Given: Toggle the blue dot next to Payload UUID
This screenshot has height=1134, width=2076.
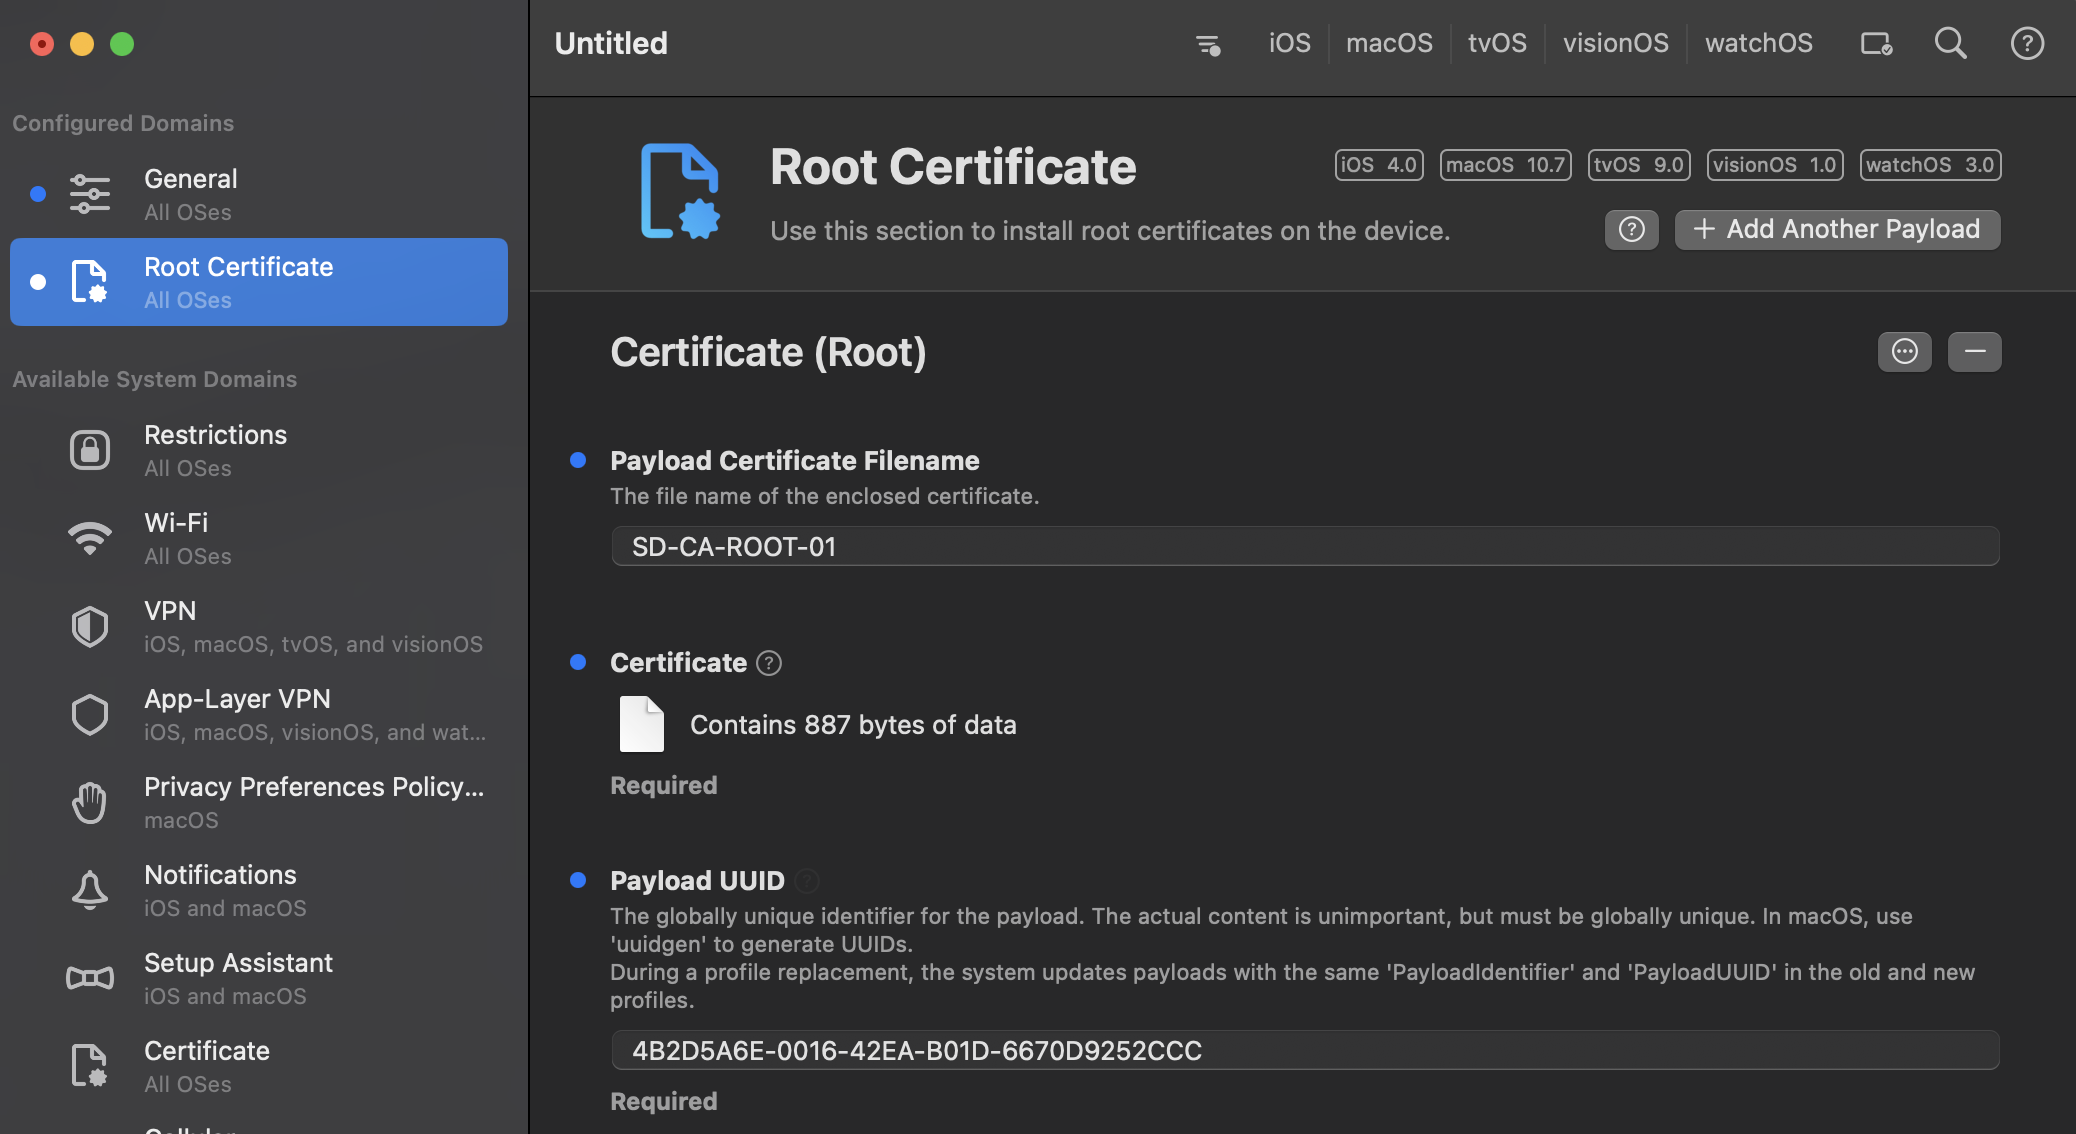Looking at the screenshot, I should point(578,880).
